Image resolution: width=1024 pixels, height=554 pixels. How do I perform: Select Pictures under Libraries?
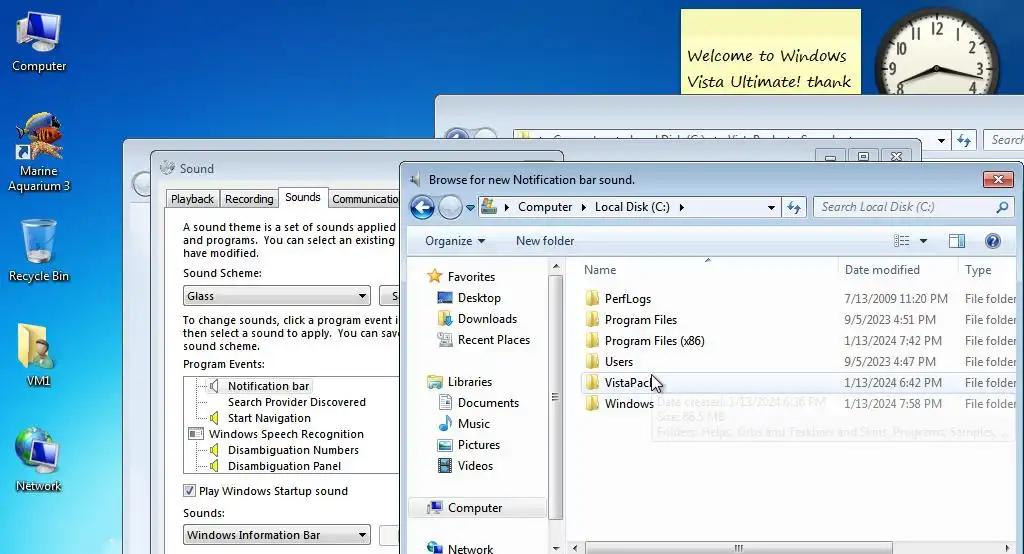(x=469, y=445)
